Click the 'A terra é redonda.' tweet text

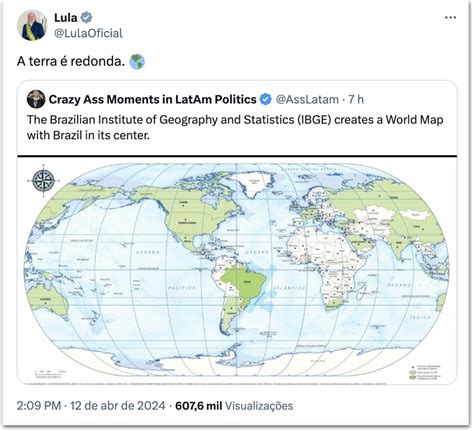[x=71, y=62]
